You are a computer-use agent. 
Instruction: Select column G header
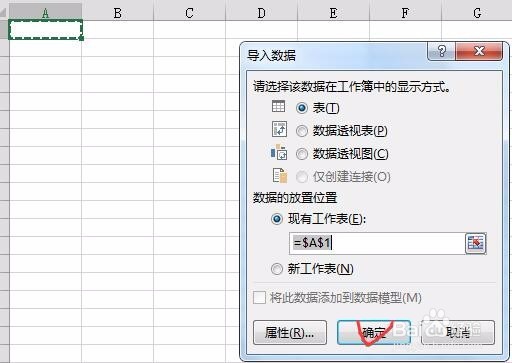(477, 13)
